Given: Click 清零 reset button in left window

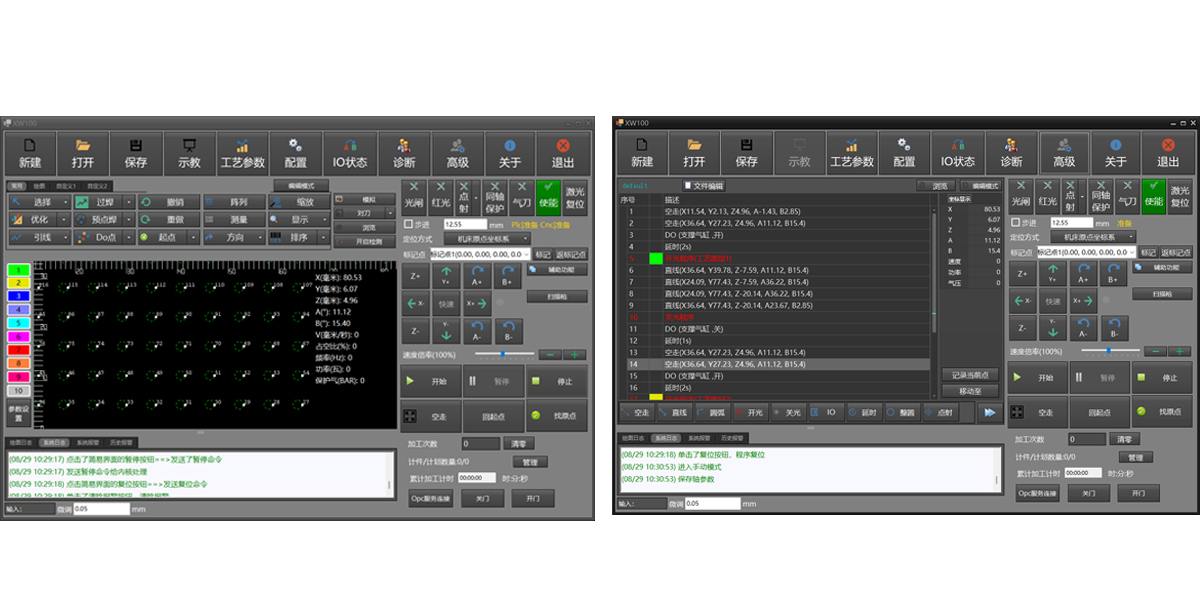Looking at the screenshot, I should tap(517, 443).
